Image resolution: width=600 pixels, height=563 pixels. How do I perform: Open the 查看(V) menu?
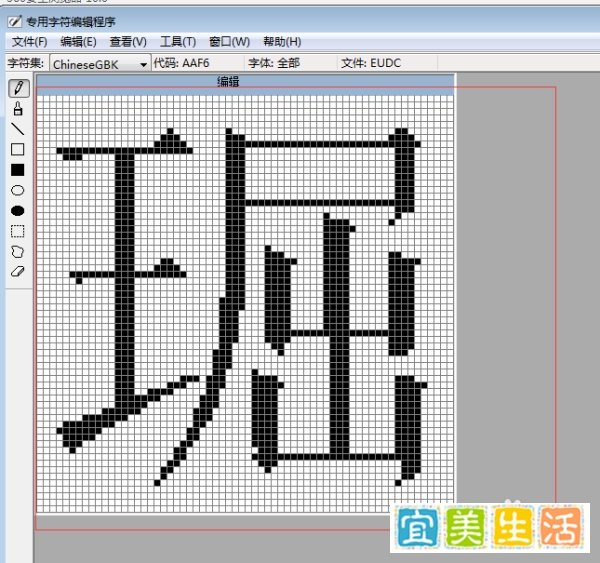click(x=128, y=42)
